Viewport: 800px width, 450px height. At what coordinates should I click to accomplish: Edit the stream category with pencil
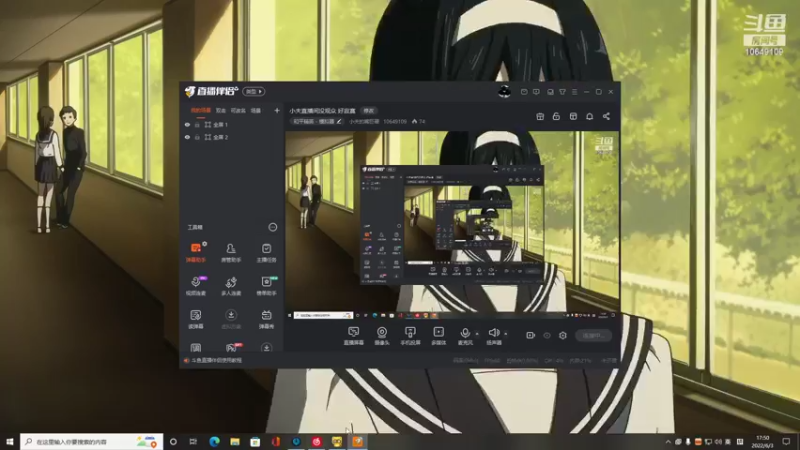[x=339, y=121]
